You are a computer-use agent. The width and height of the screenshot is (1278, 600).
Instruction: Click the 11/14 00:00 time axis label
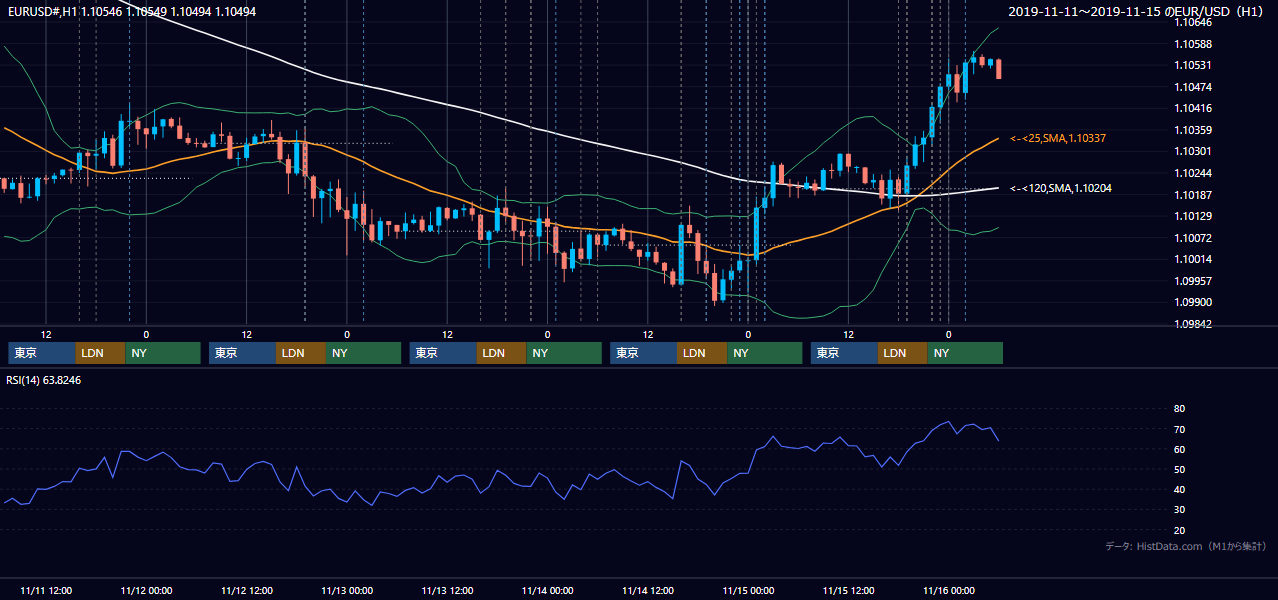click(548, 590)
